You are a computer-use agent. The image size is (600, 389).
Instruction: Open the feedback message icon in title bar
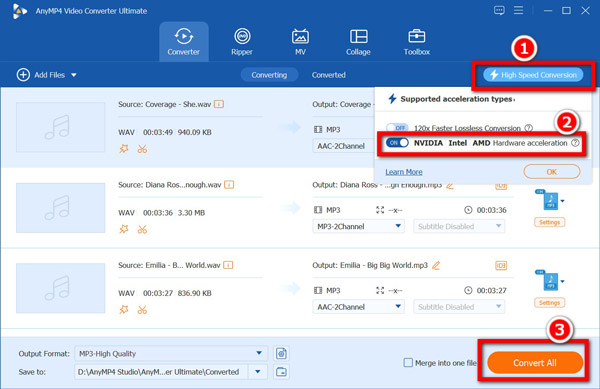(499, 10)
